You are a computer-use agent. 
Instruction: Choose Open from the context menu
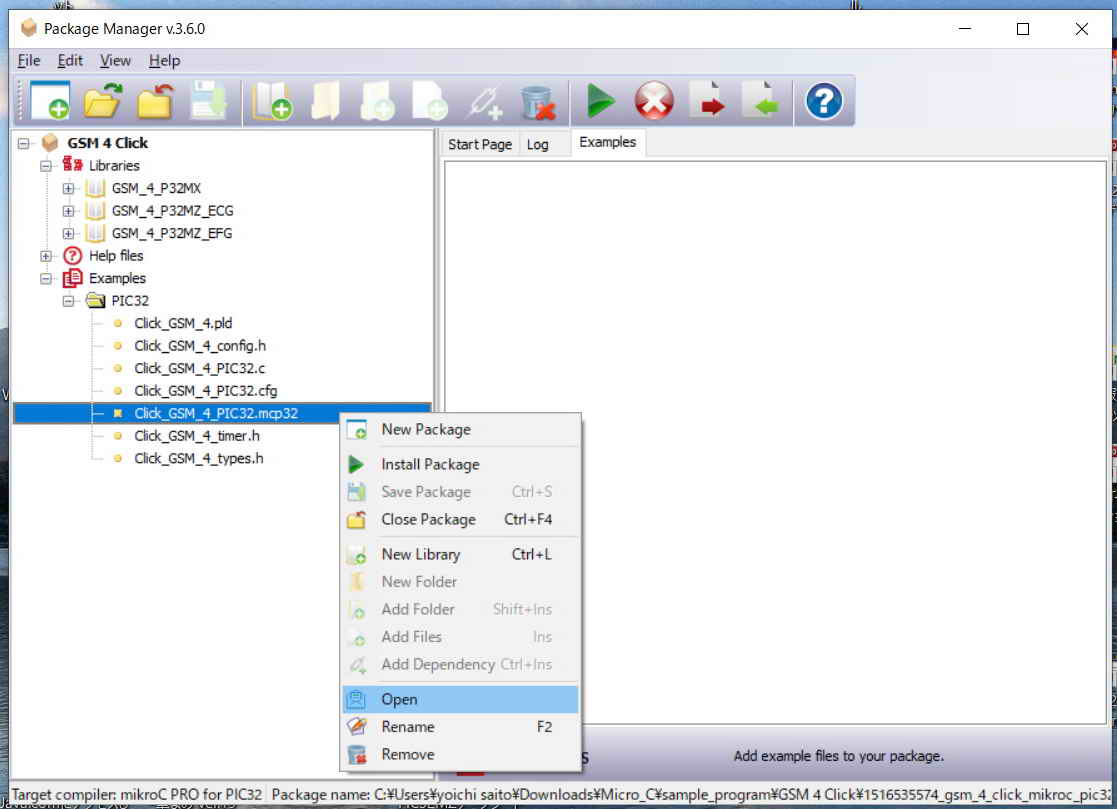click(x=460, y=699)
